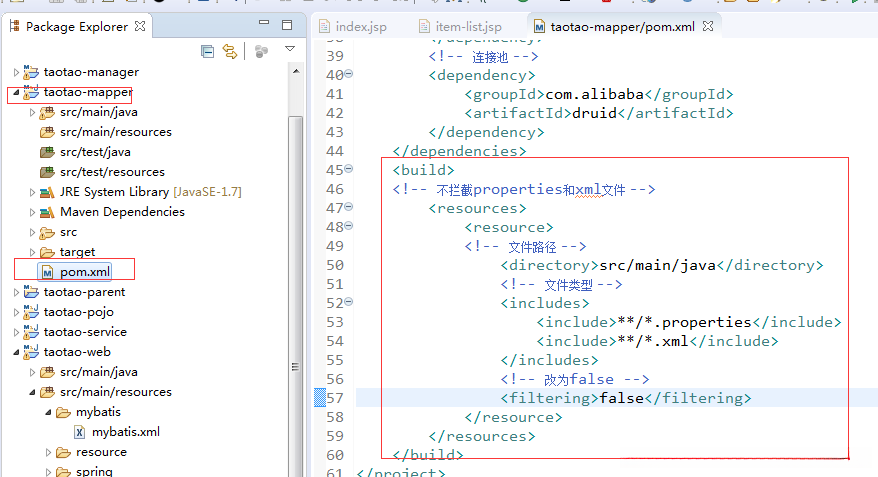Switch to the index.jsp editor tab
The image size is (878, 477).
coord(353,26)
